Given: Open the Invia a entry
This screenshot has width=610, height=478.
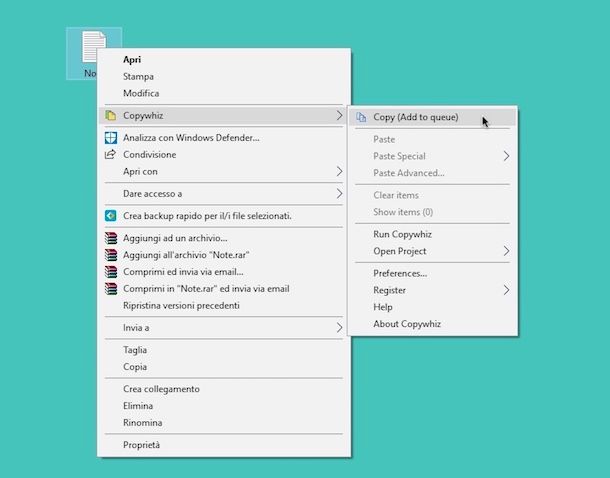Looking at the screenshot, I should 224,328.
